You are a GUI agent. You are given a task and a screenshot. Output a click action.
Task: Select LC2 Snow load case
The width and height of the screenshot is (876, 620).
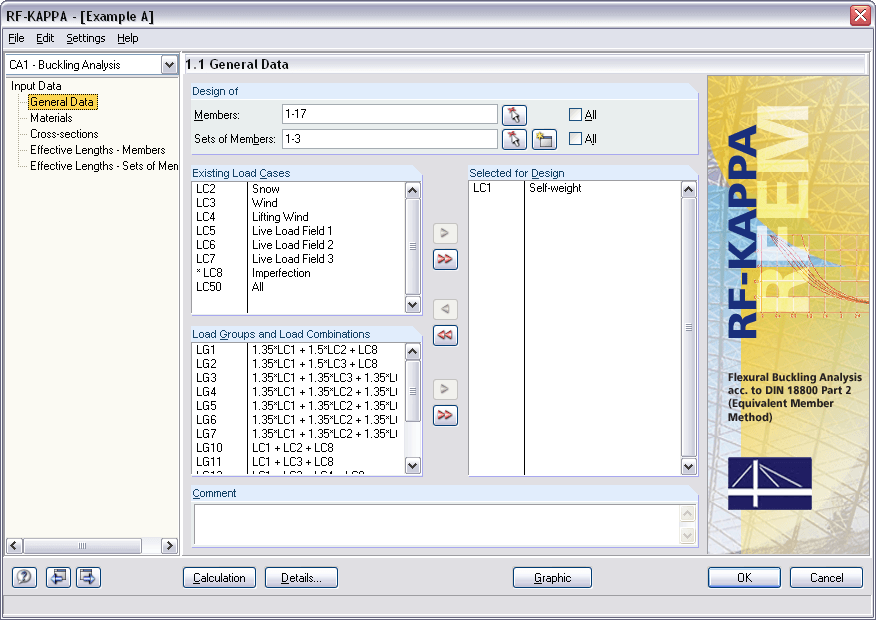[x=298, y=189]
